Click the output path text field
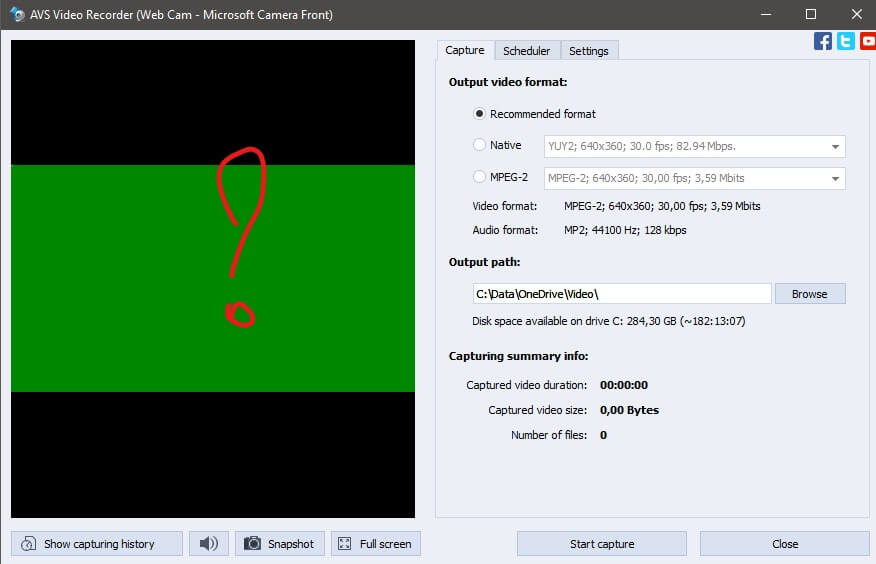The width and height of the screenshot is (876, 564). (x=620, y=294)
